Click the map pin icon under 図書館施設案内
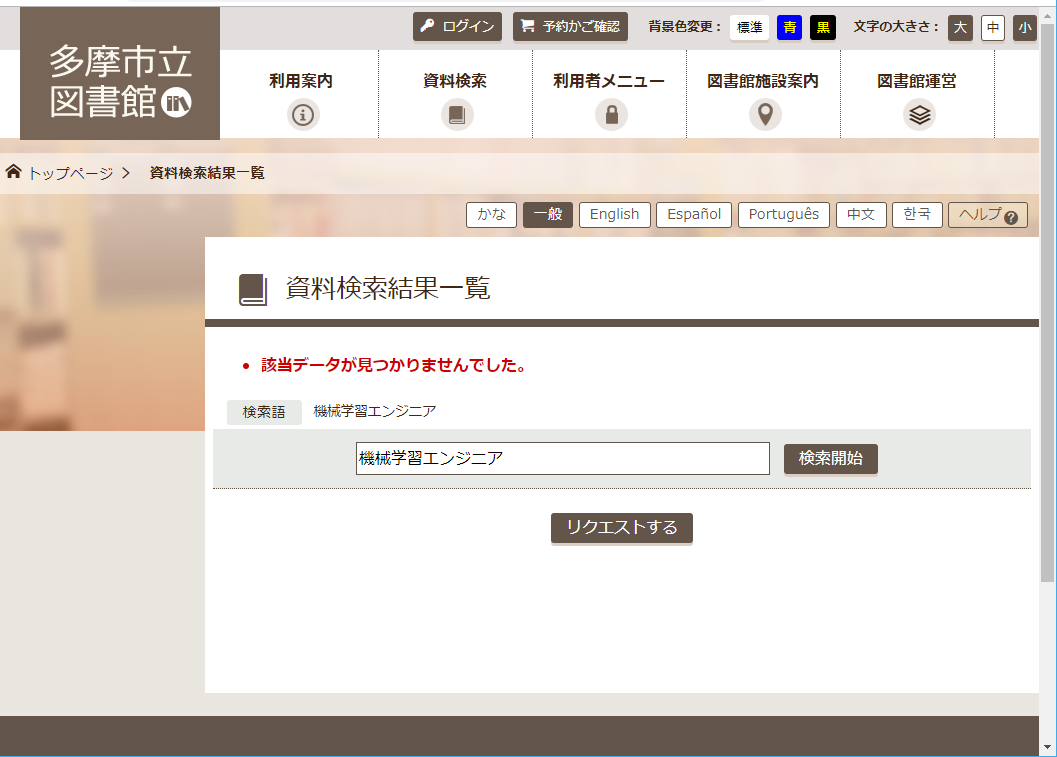Viewport: 1057px width, 757px height. [763, 114]
